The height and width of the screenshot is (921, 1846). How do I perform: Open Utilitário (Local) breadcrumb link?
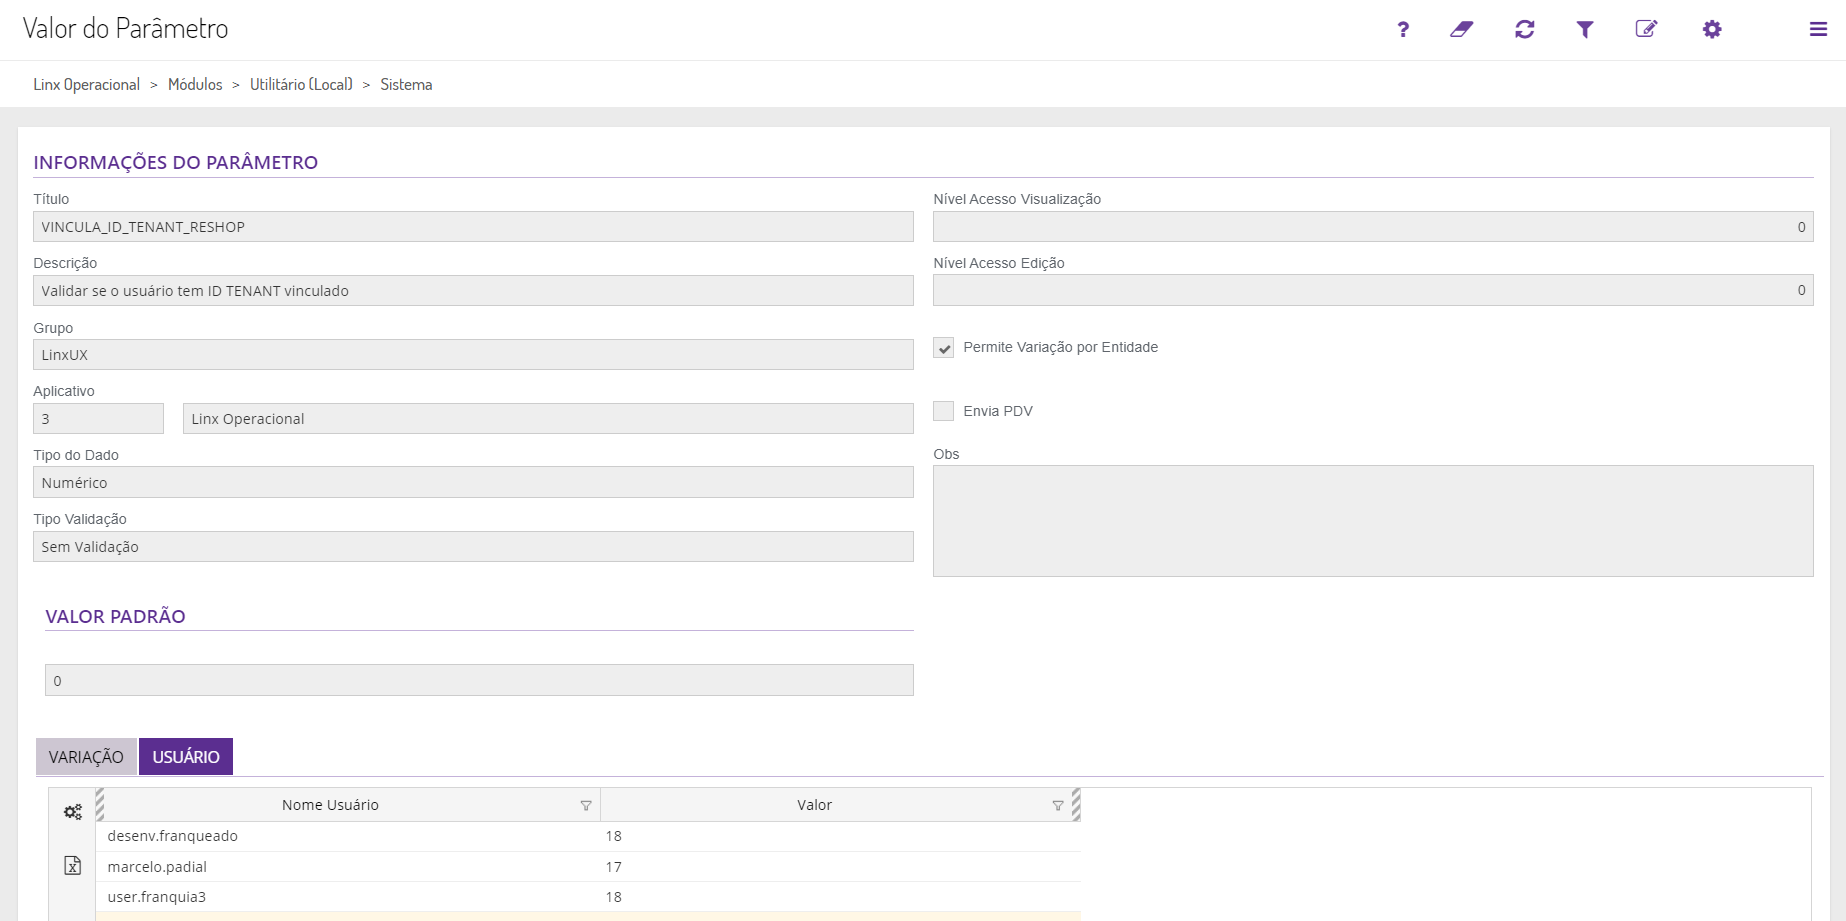point(301,85)
